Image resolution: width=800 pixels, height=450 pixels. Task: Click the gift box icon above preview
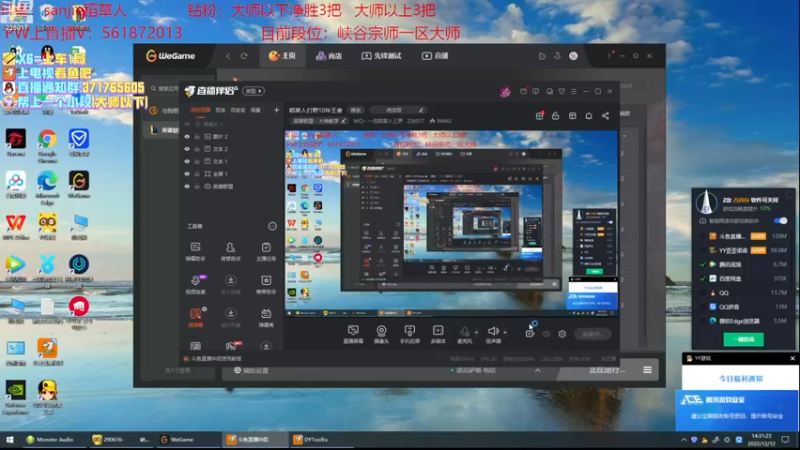click(x=539, y=116)
